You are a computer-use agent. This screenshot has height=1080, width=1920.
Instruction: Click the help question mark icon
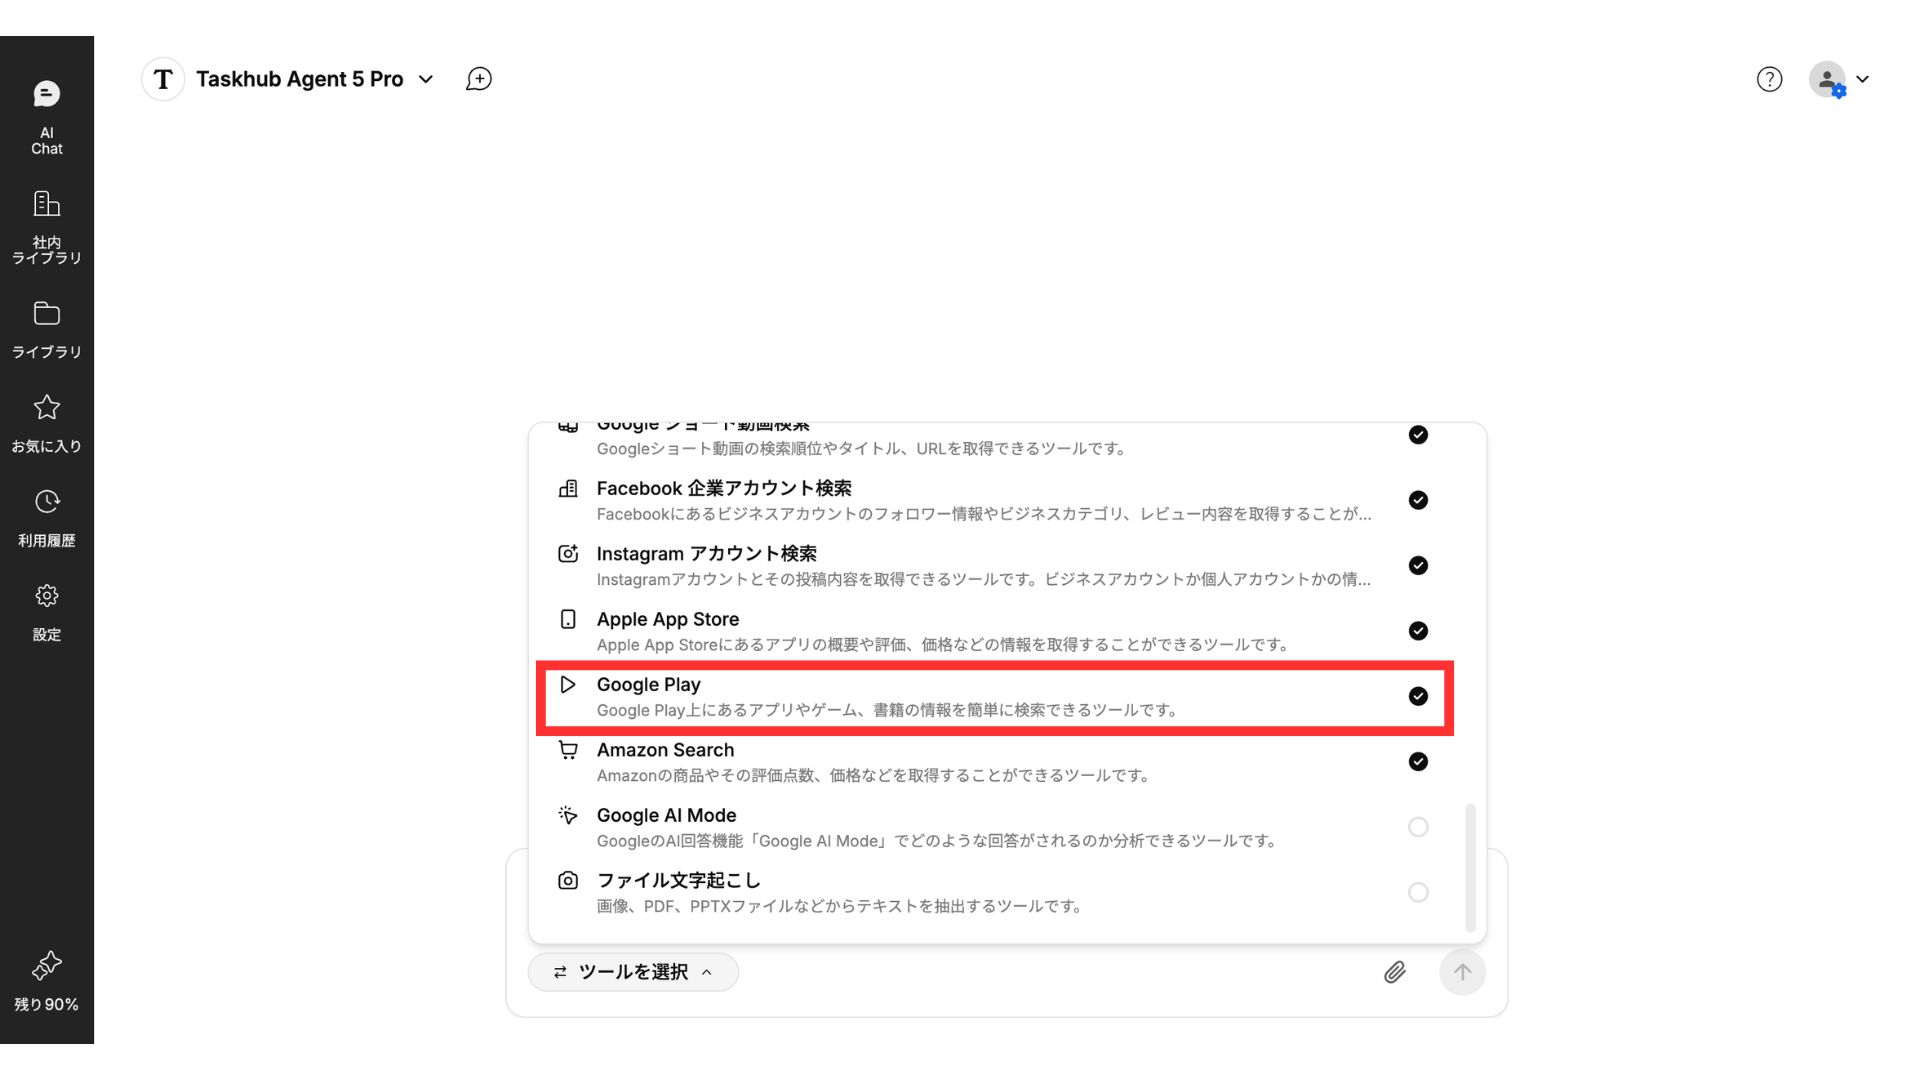click(x=1769, y=79)
